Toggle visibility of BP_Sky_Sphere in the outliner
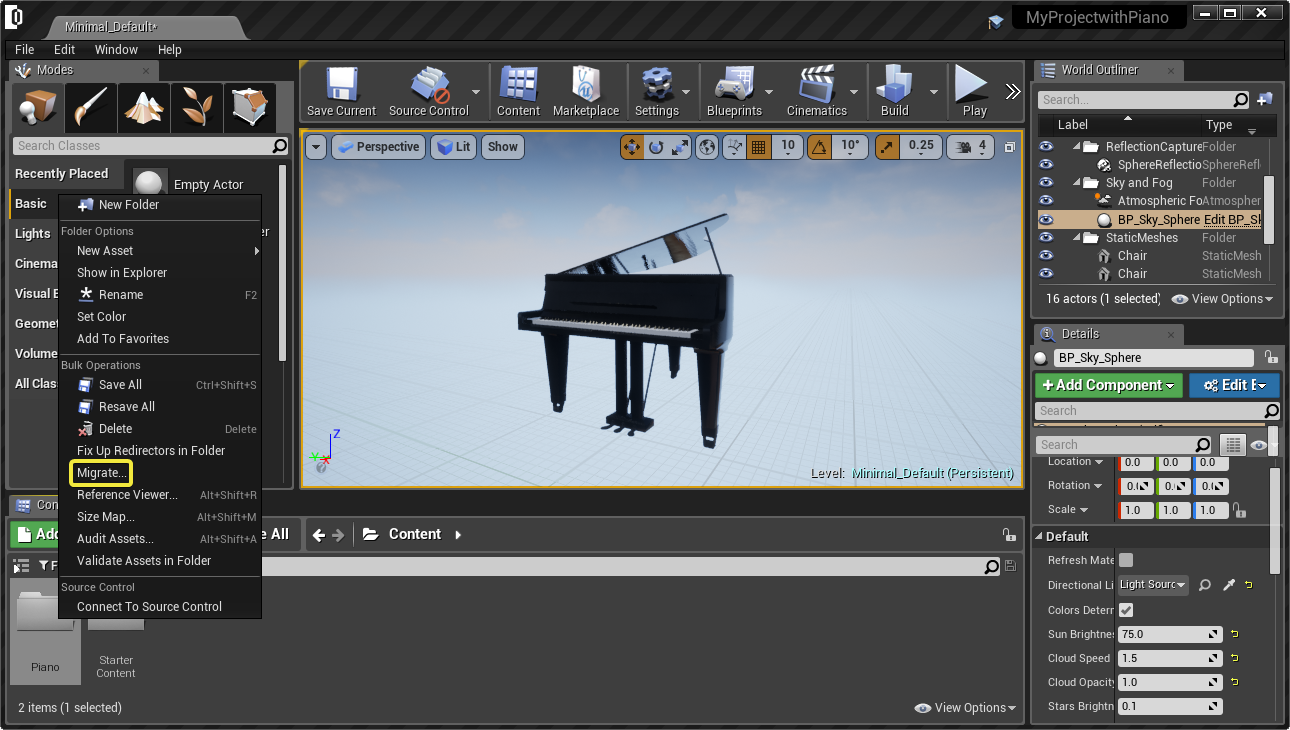Image resolution: width=1290 pixels, height=730 pixels. [1046, 220]
